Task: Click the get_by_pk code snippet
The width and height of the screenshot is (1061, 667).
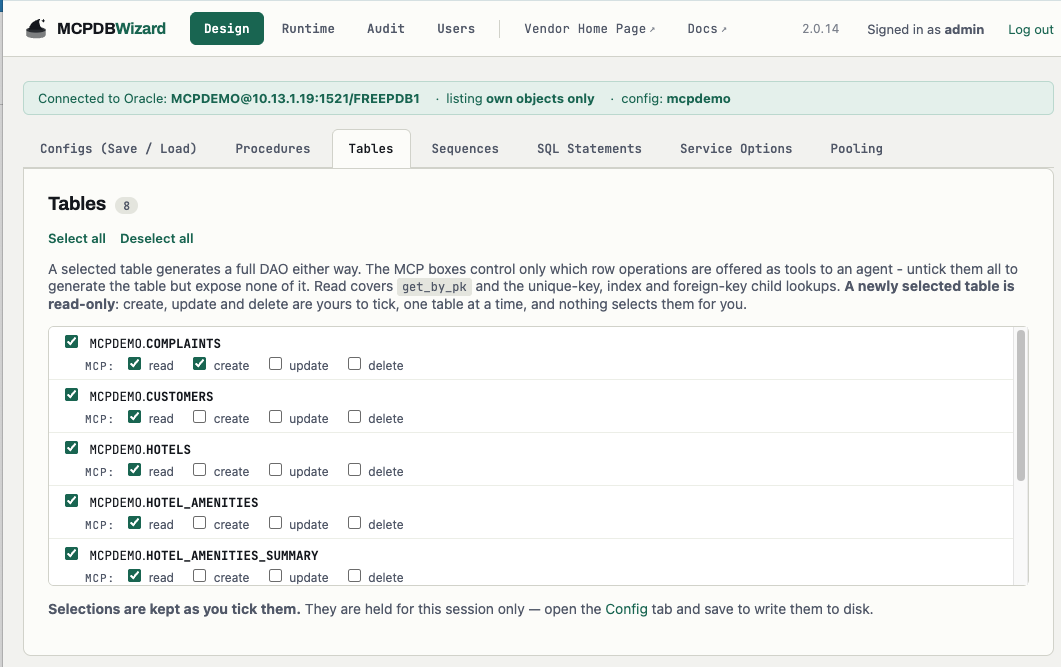Action: 434,287
